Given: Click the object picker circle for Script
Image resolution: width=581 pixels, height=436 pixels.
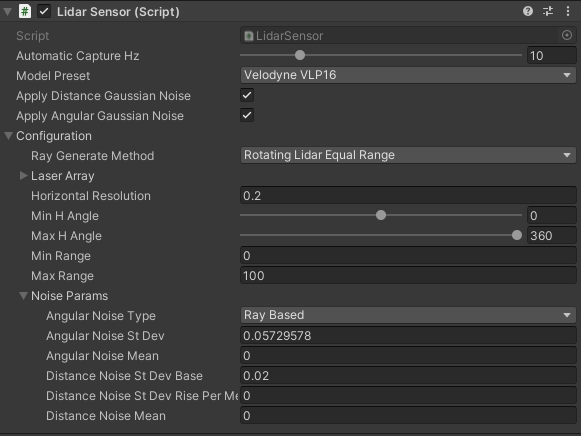Looking at the screenshot, I should click(567, 35).
